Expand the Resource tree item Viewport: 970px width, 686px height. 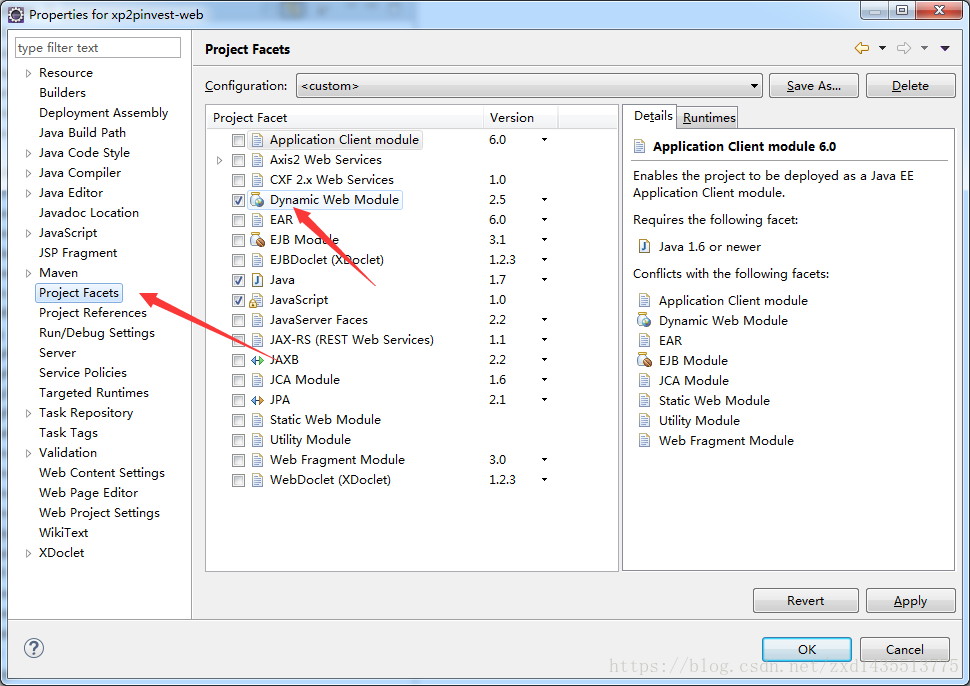[x=28, y=73]
